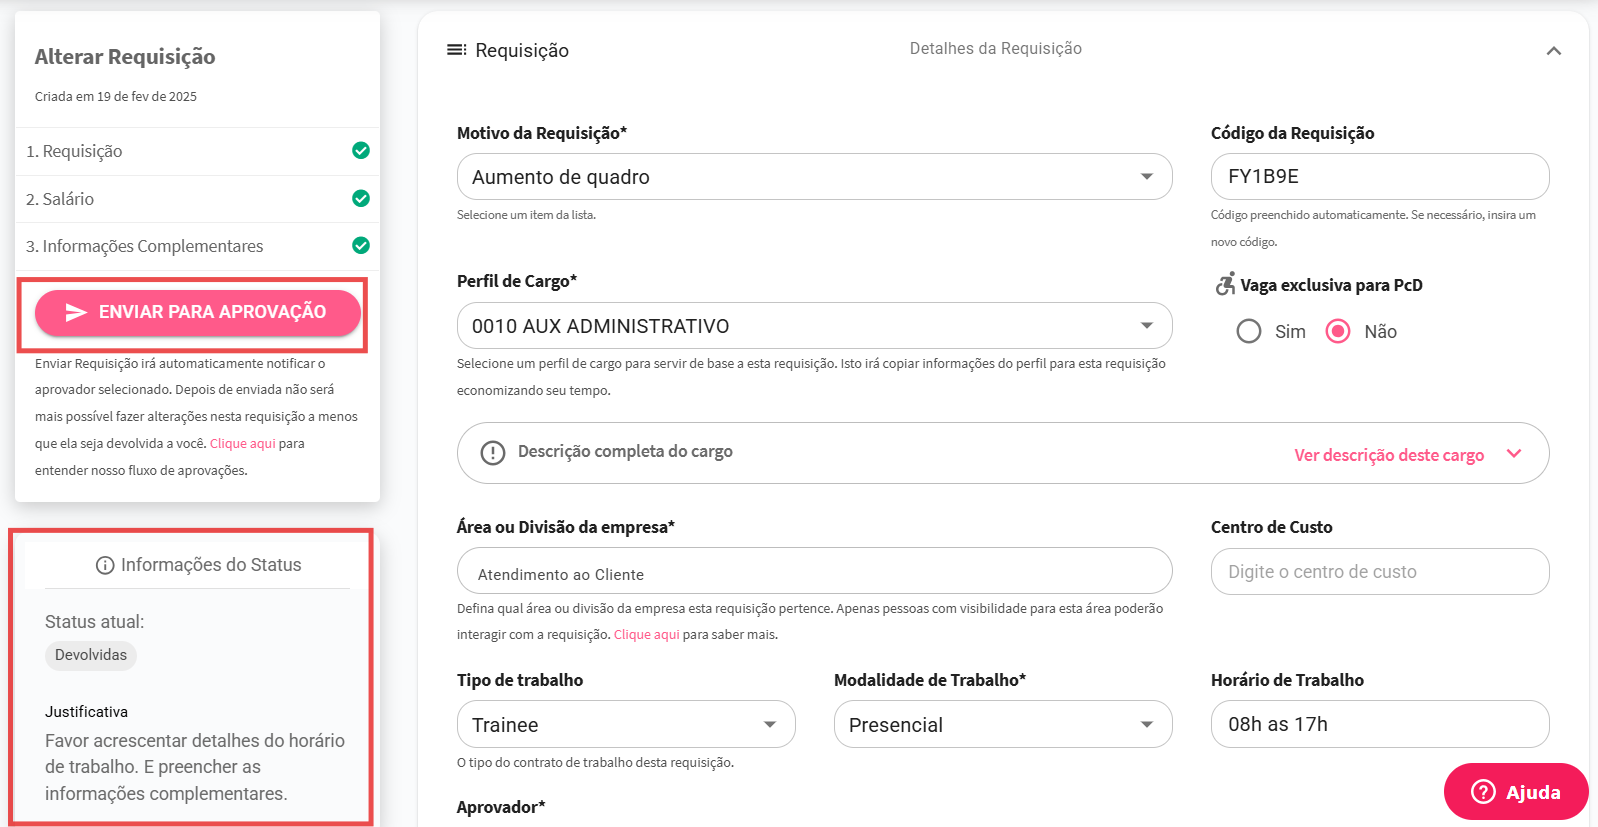Click the green checkmark beside Salário step
Screen dimensions: 1598x827
click(361, 198)
